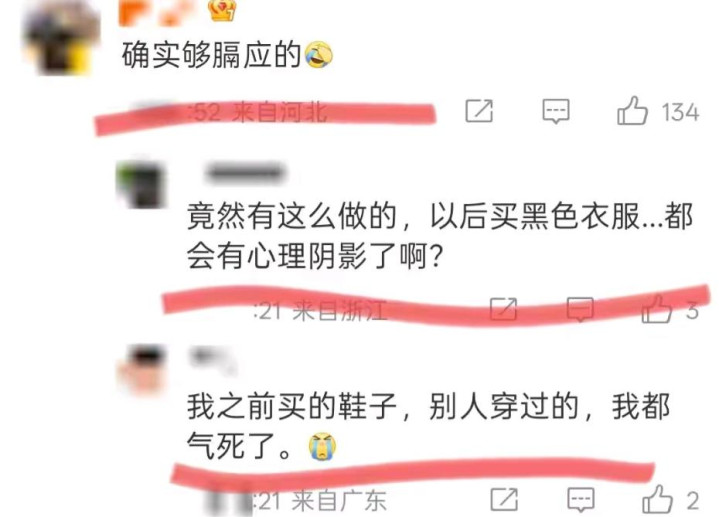
Task: Like the comment with 134 likes
Action: tap(632, 111)
